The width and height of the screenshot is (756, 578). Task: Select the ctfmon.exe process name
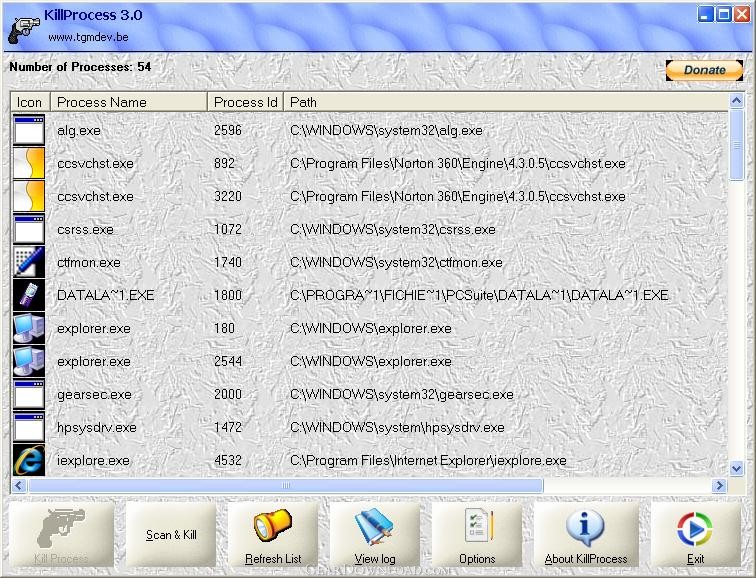(x=89, y=263)
